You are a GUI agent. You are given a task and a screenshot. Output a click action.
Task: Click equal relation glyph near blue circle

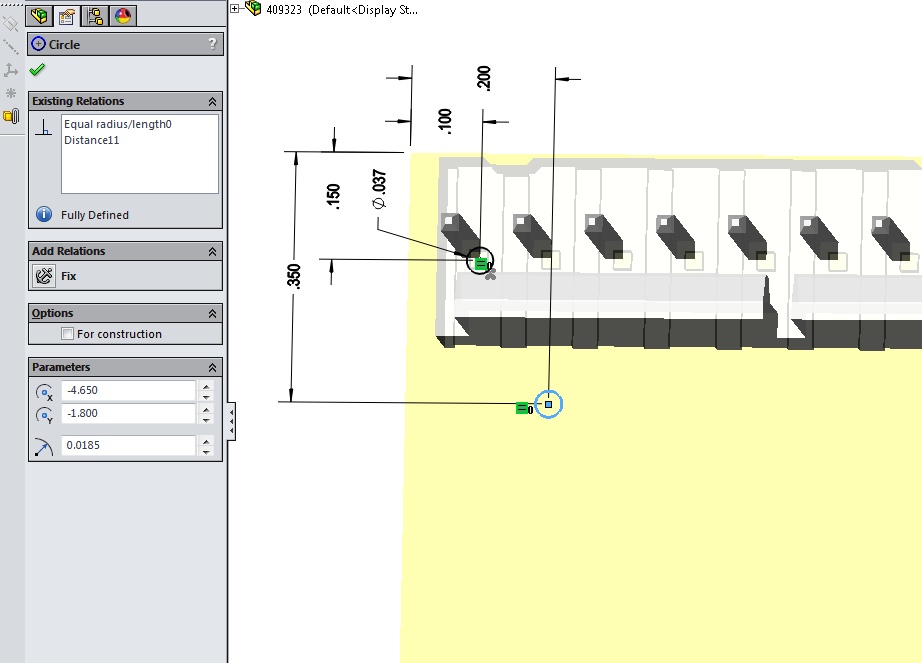coord(524,408)
